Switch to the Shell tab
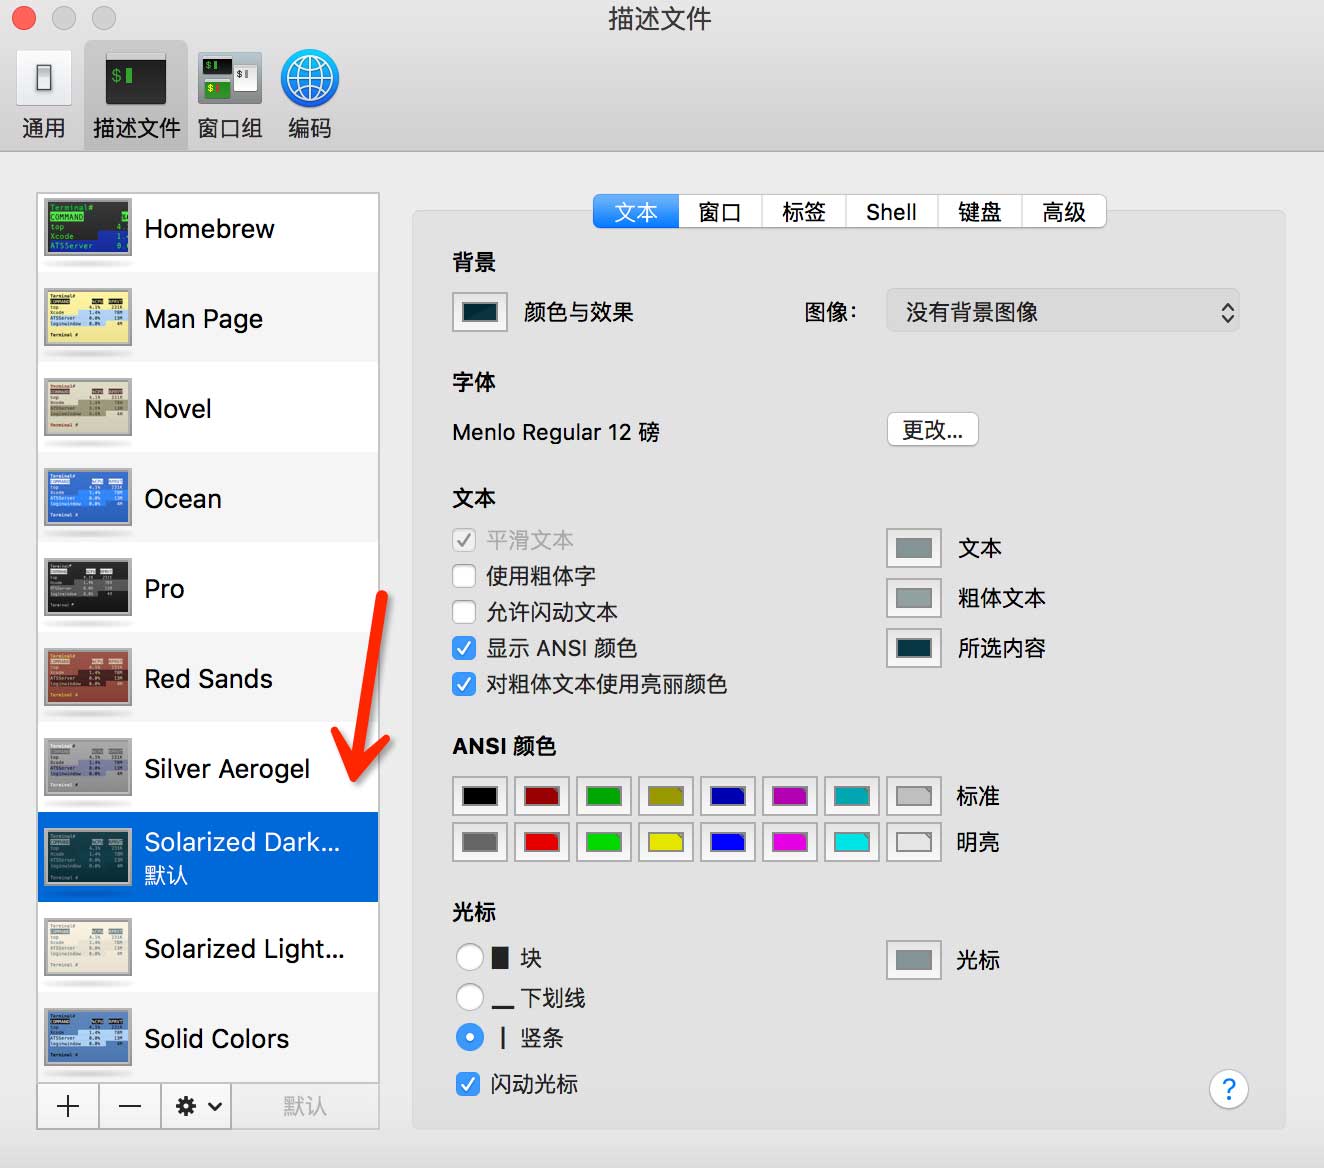Image resolution: width=1324 pixels, height=1168 pixels. tap(891, 212)
